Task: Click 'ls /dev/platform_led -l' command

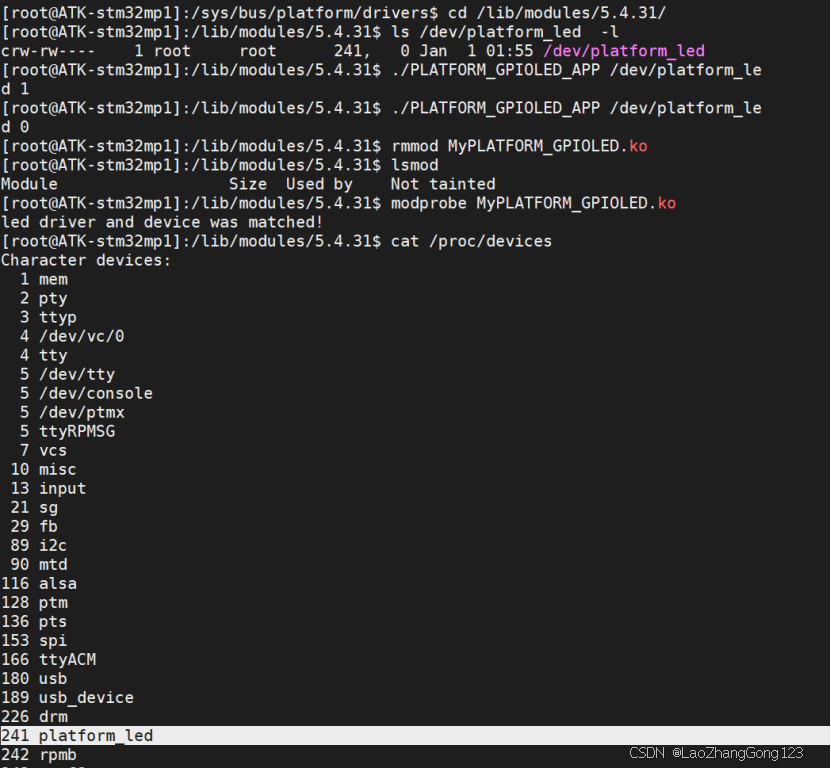Action: click(505, 32)
